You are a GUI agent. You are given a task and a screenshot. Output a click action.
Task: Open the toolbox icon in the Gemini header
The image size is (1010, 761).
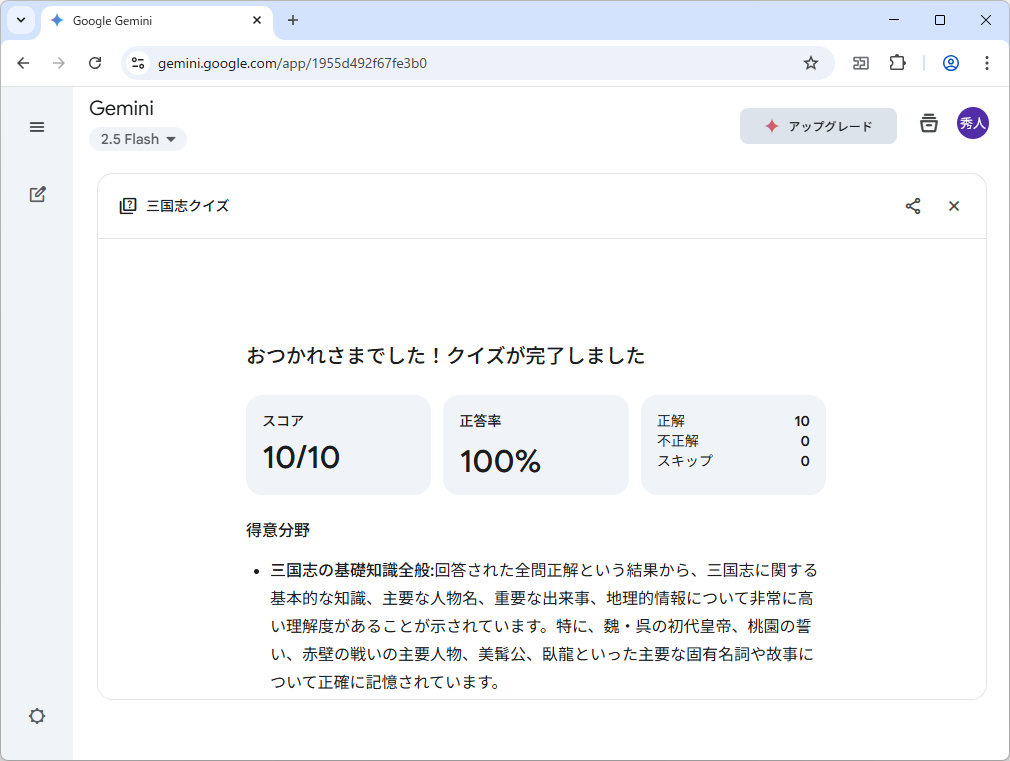tap(928, 124)
